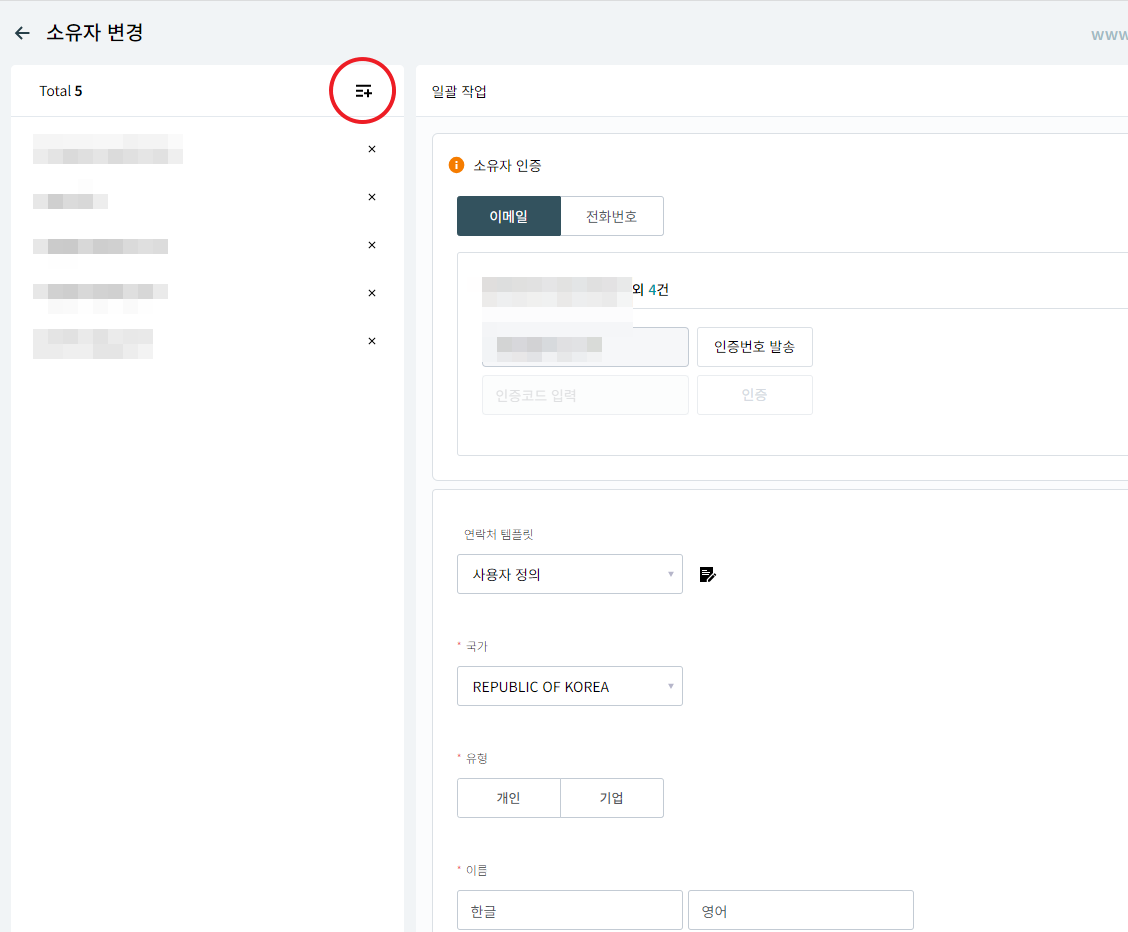Click the orange info icon by 소유자 인증
This screenshot has width=1128, height=932.
click(x=456, y=165)
